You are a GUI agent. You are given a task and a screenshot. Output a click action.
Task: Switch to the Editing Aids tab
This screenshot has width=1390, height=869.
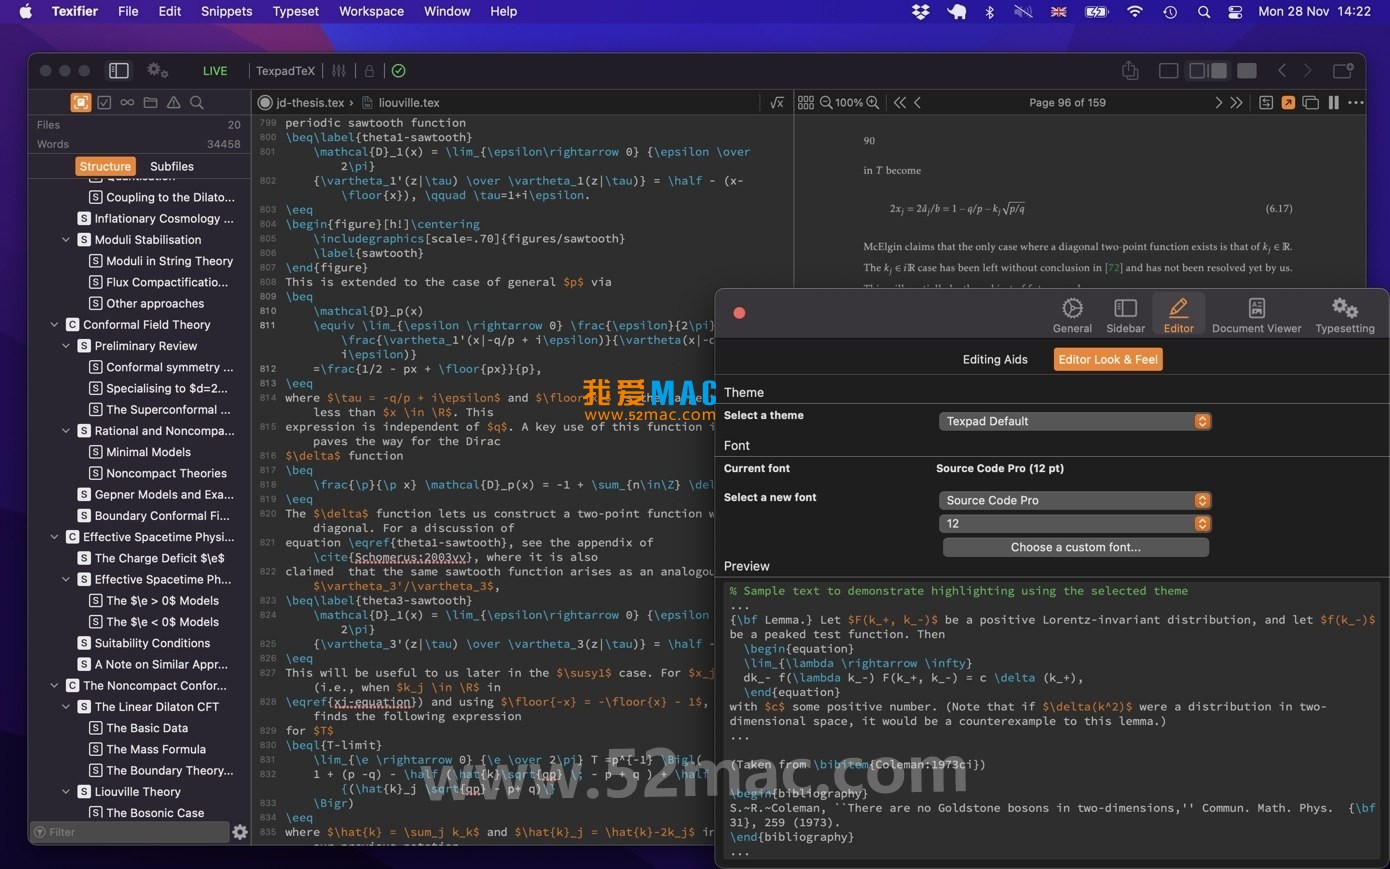coord(995,359)
